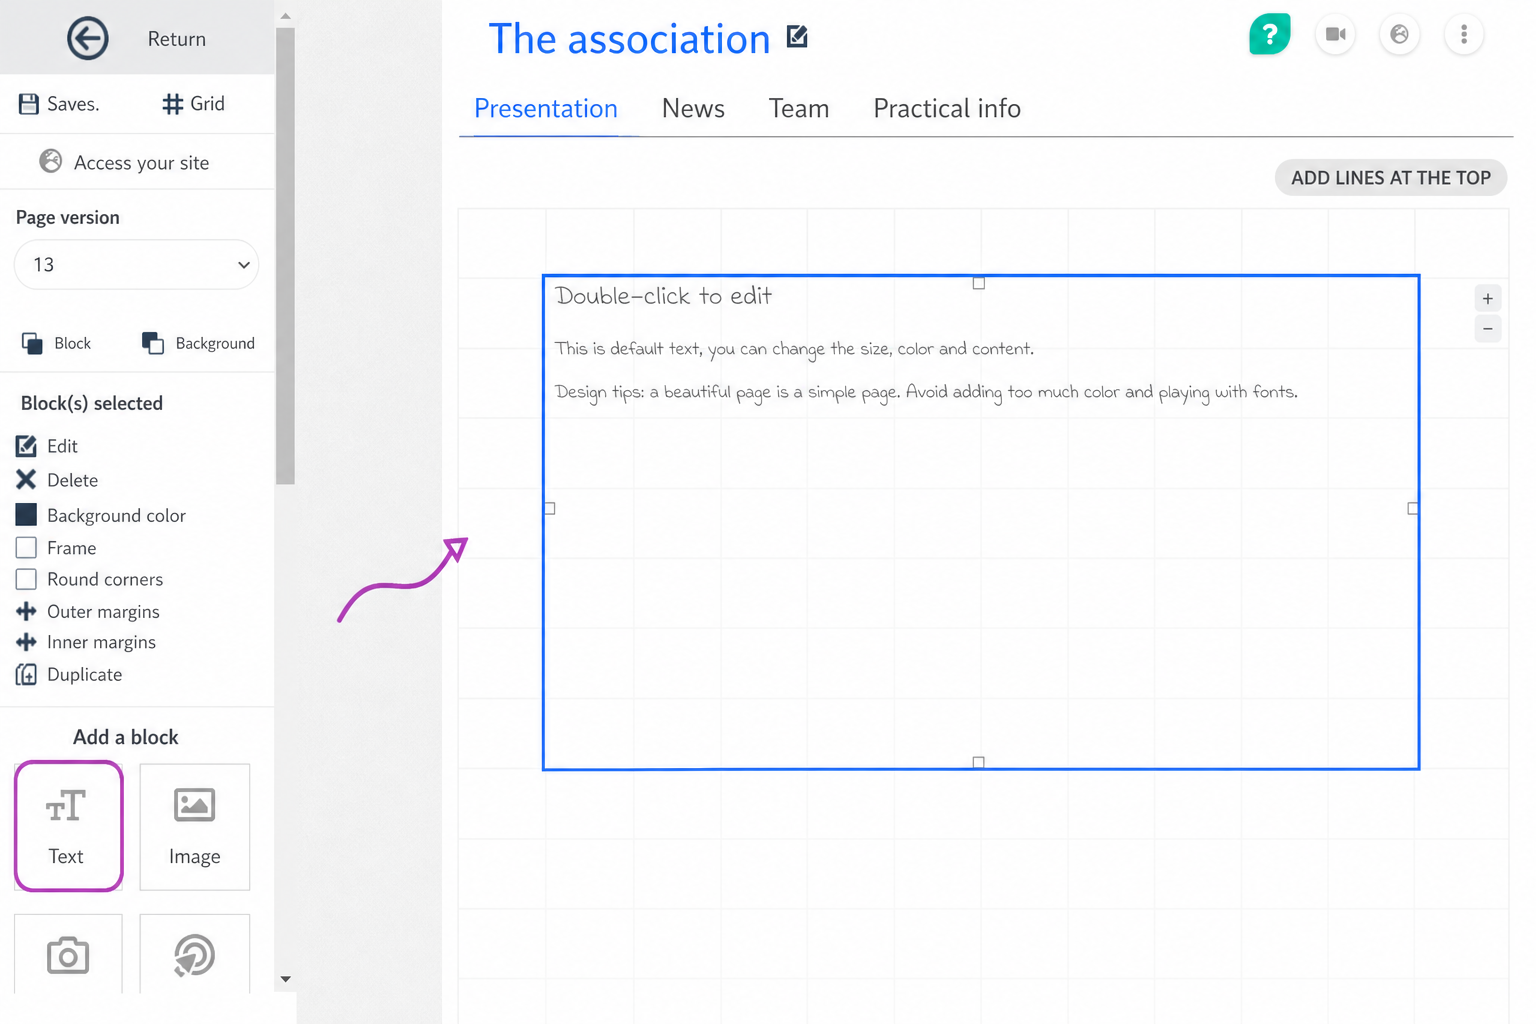This screenshot has height=1024, width=1536.
Task: Click the pencil icon next to The association
Action: tap(797, 37)
